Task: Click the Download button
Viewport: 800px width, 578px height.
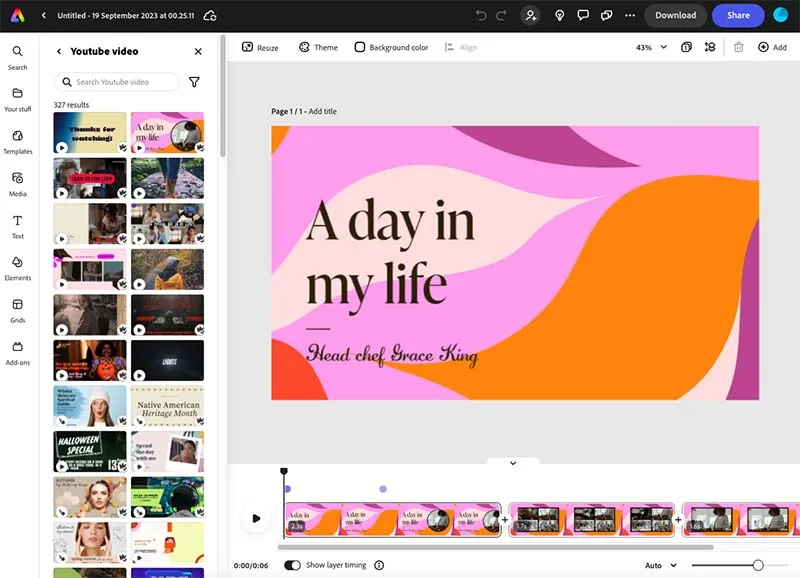Action: (x=675, y=15)
